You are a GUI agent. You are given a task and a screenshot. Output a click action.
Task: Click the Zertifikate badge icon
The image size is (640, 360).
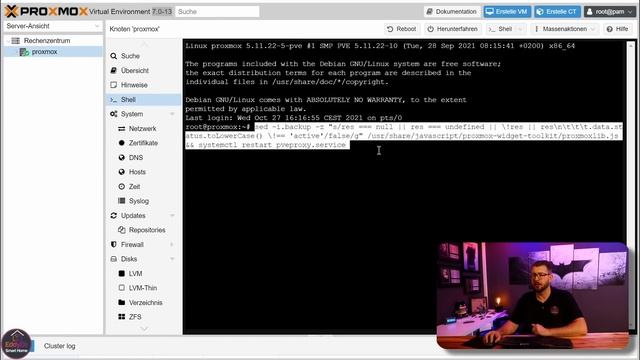pyautogui.click(x=121, y=143)
